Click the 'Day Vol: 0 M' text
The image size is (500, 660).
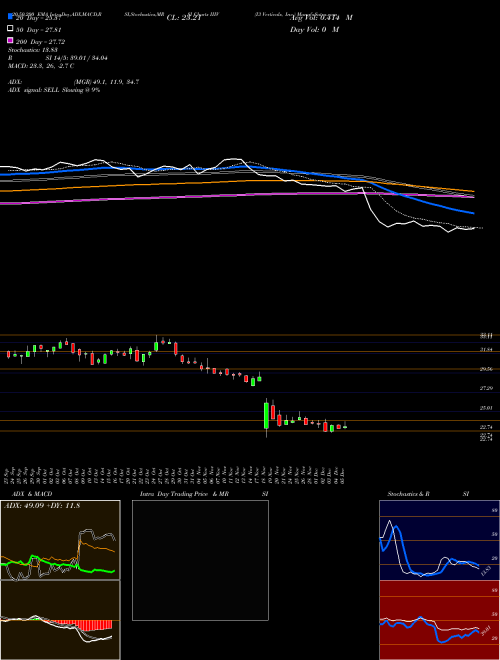[x=314, y=30]
